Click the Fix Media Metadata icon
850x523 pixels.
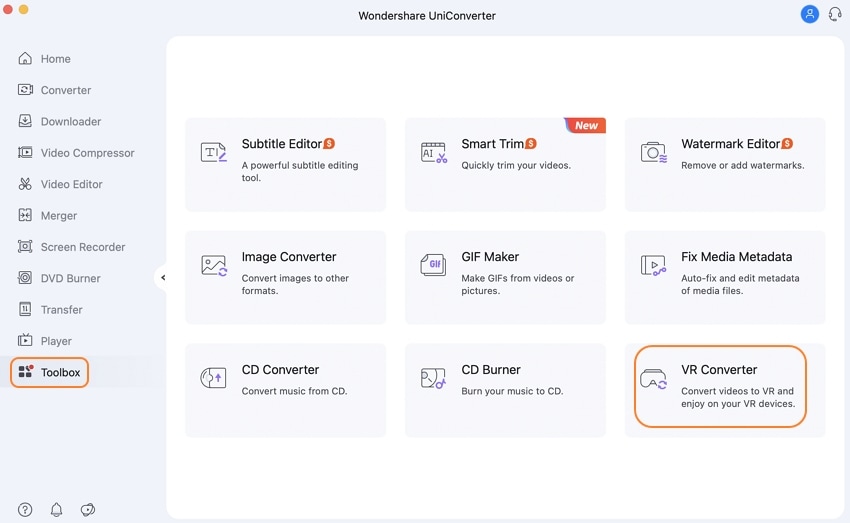[653, 266]
